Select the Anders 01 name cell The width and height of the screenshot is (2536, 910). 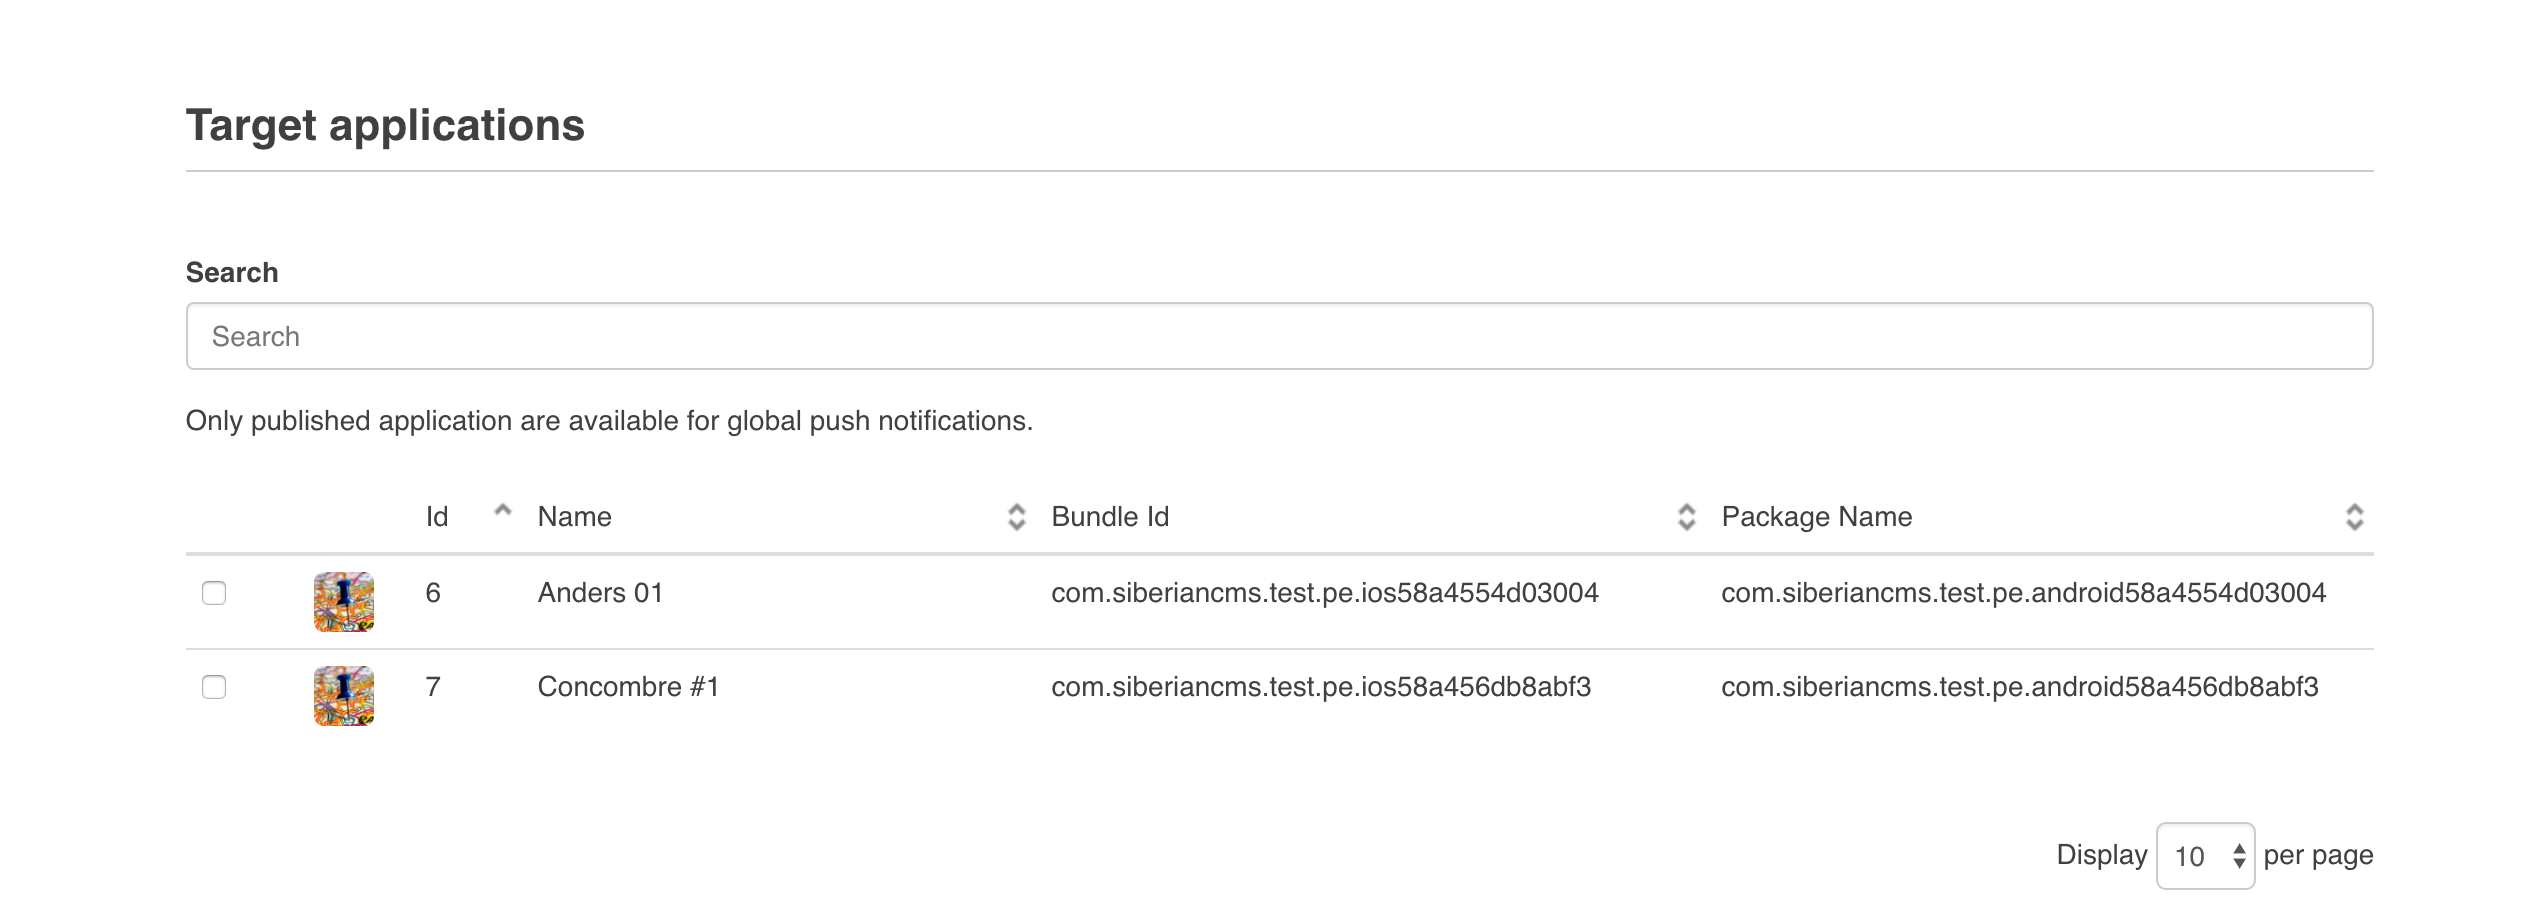[601, 593]
